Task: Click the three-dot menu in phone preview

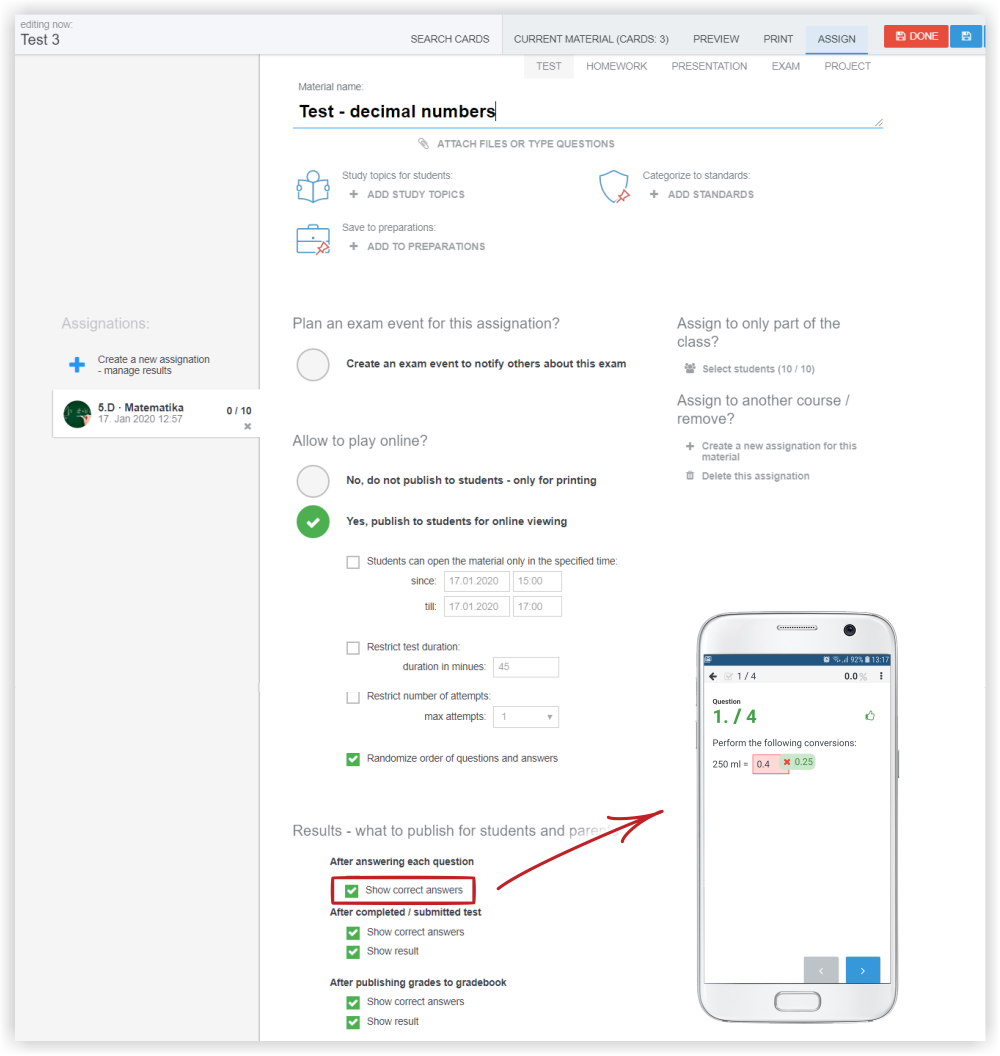Action: click(x=881, y=676)
